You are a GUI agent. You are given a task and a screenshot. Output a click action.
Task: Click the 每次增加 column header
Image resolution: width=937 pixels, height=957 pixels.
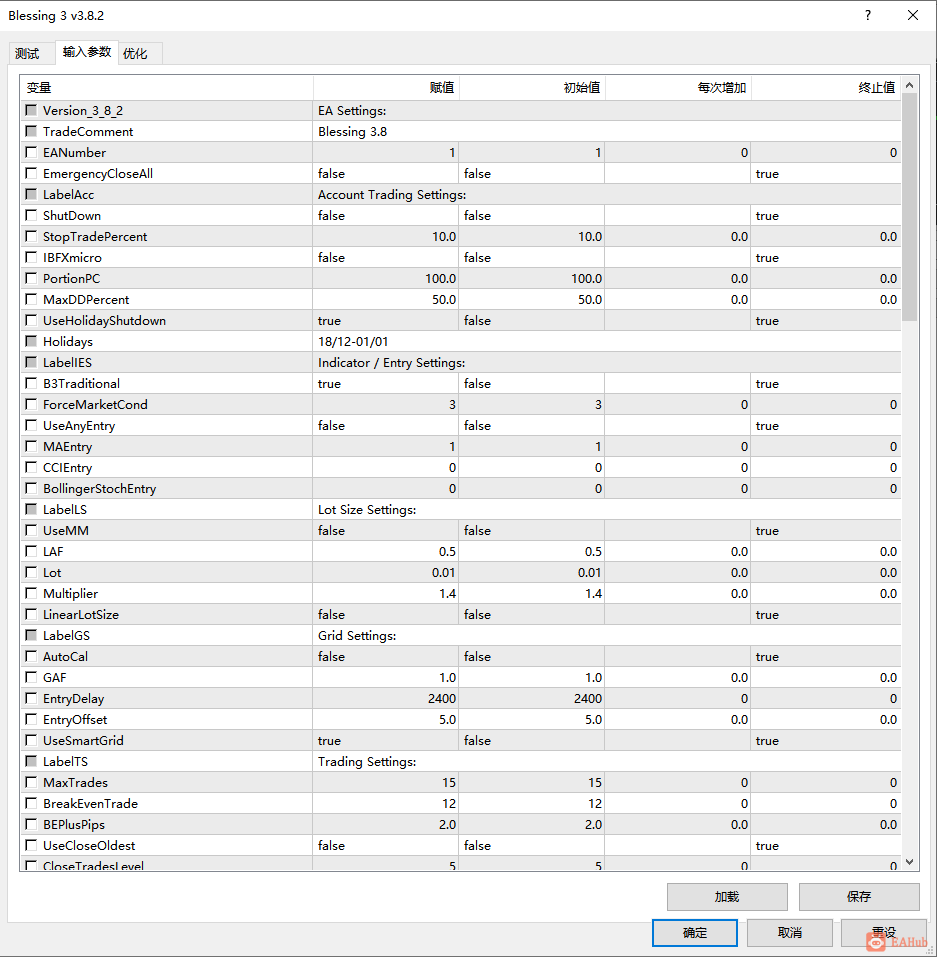pyautogui.click(x=678, y=88)
